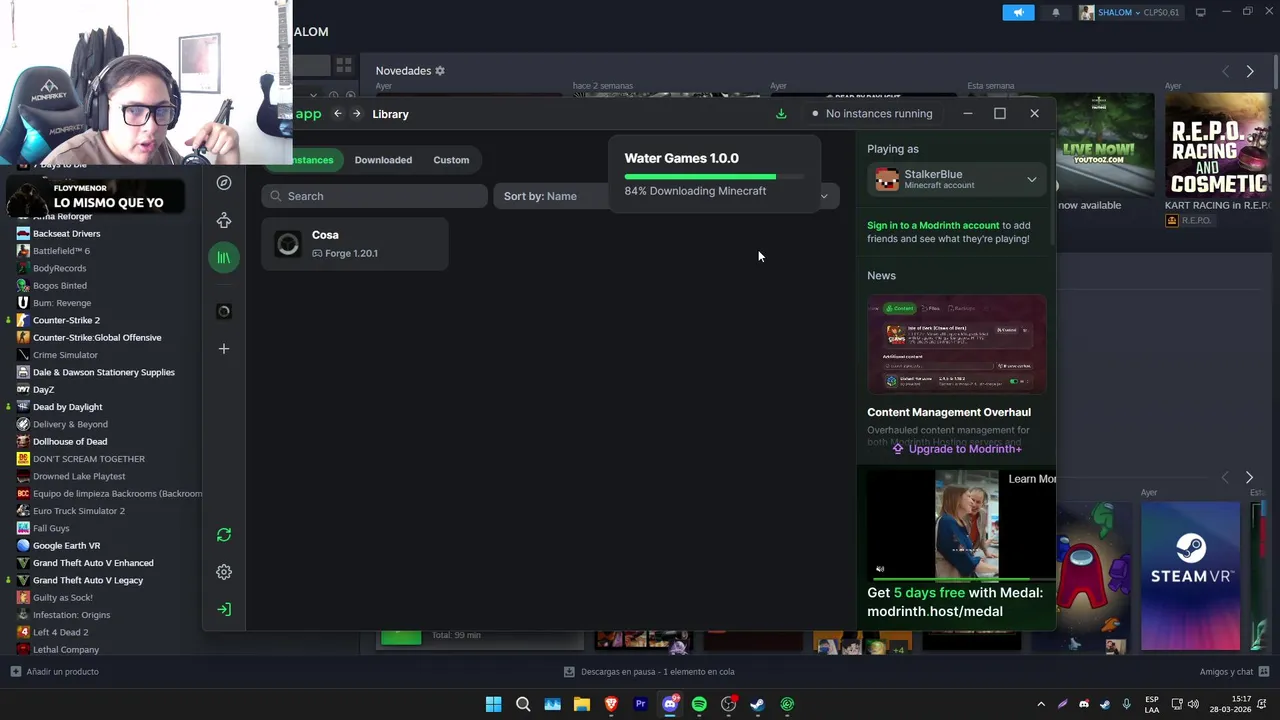
Task: Select Counter-Strike 2 in Steam library
Action: pyautogui.click(x=66, y=320)
